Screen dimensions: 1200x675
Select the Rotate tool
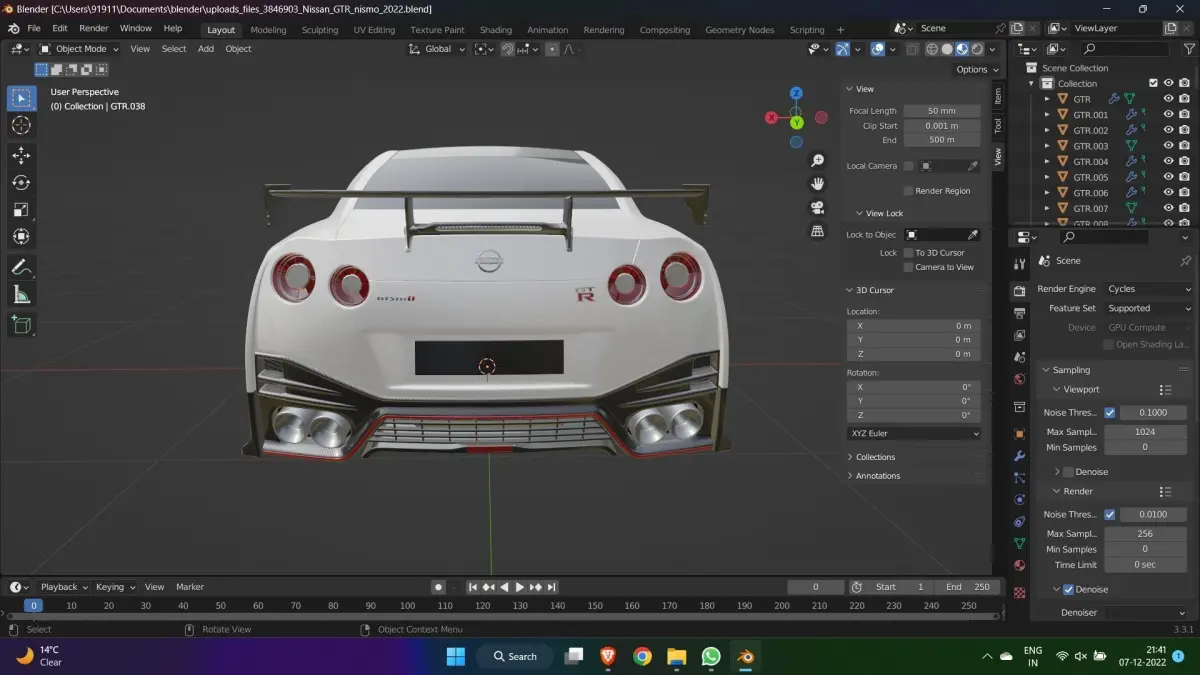pos(21,183)
